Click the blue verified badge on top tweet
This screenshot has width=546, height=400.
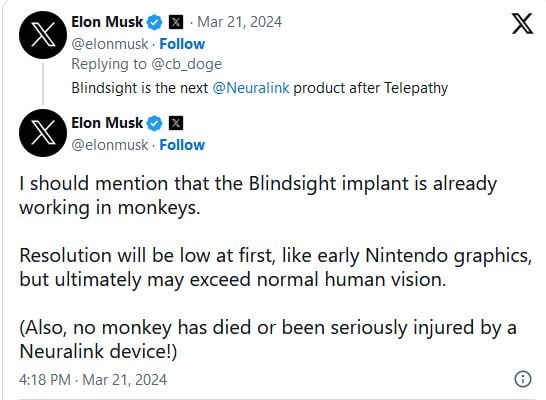point(155,23)
